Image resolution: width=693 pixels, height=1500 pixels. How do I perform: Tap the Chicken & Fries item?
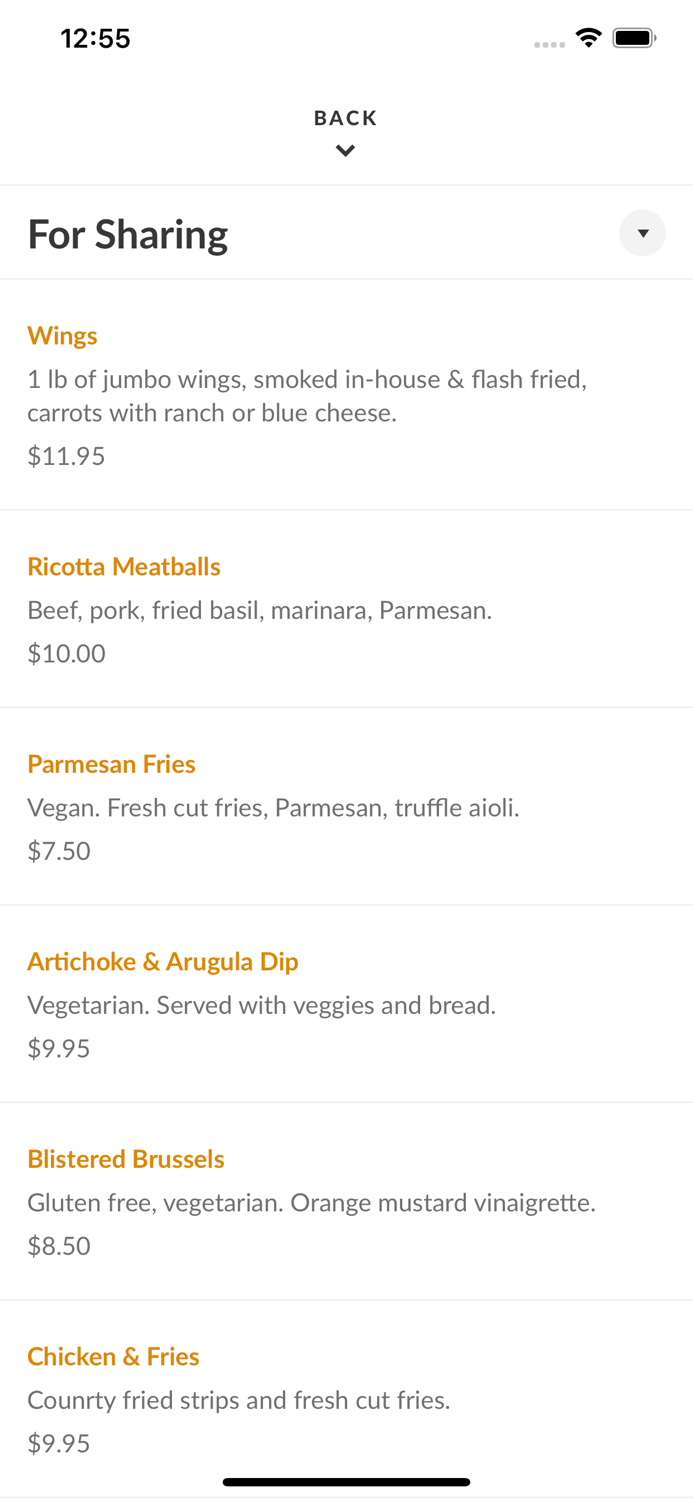point(113,1356)
